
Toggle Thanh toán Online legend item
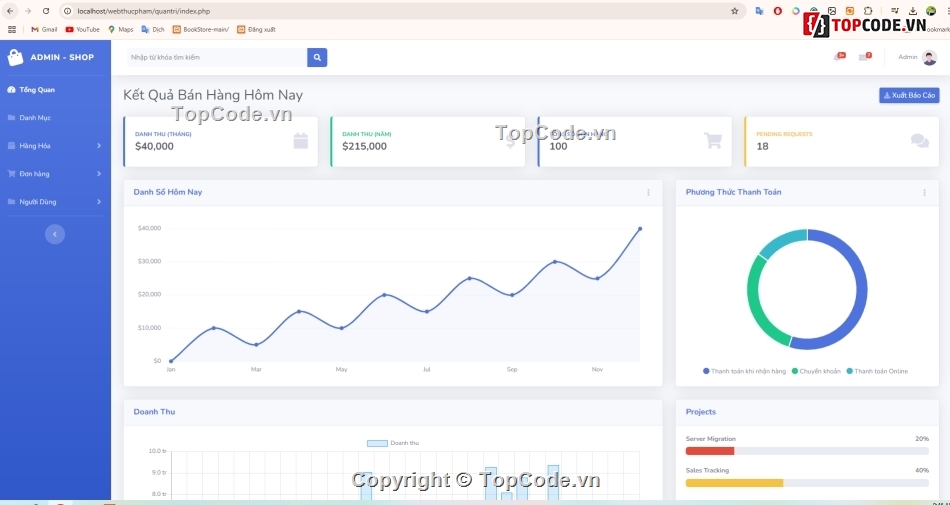(877, 371)
